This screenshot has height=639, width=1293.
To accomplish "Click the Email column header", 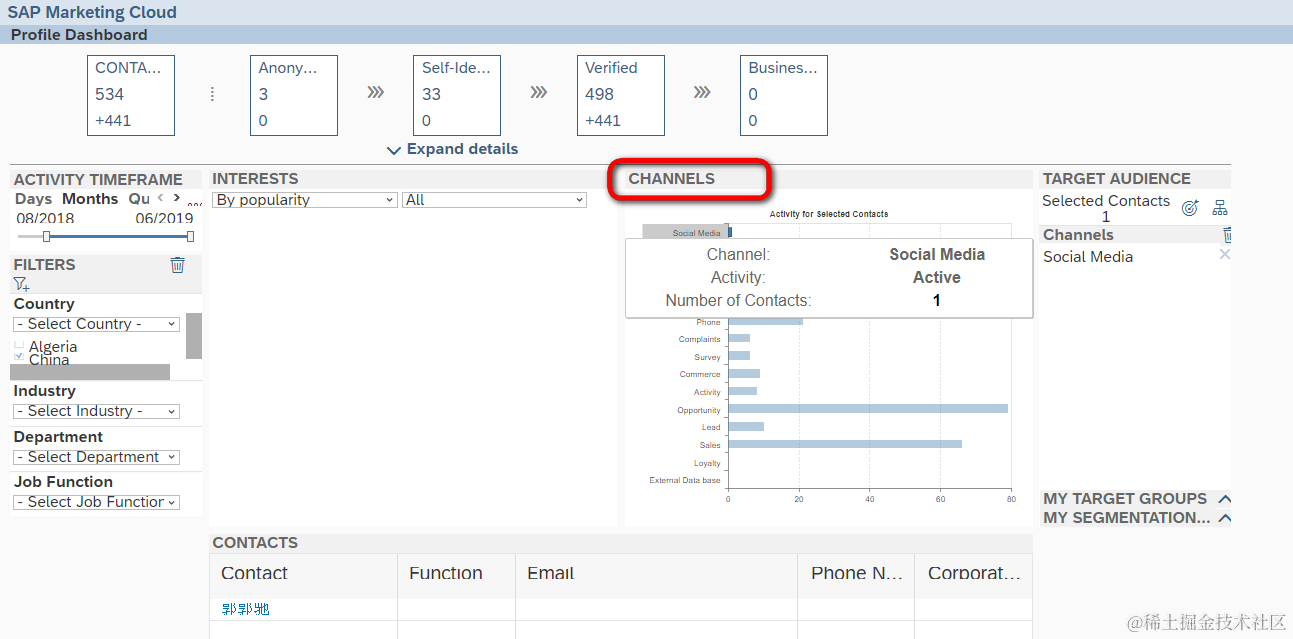I will [x=656, y=574].
